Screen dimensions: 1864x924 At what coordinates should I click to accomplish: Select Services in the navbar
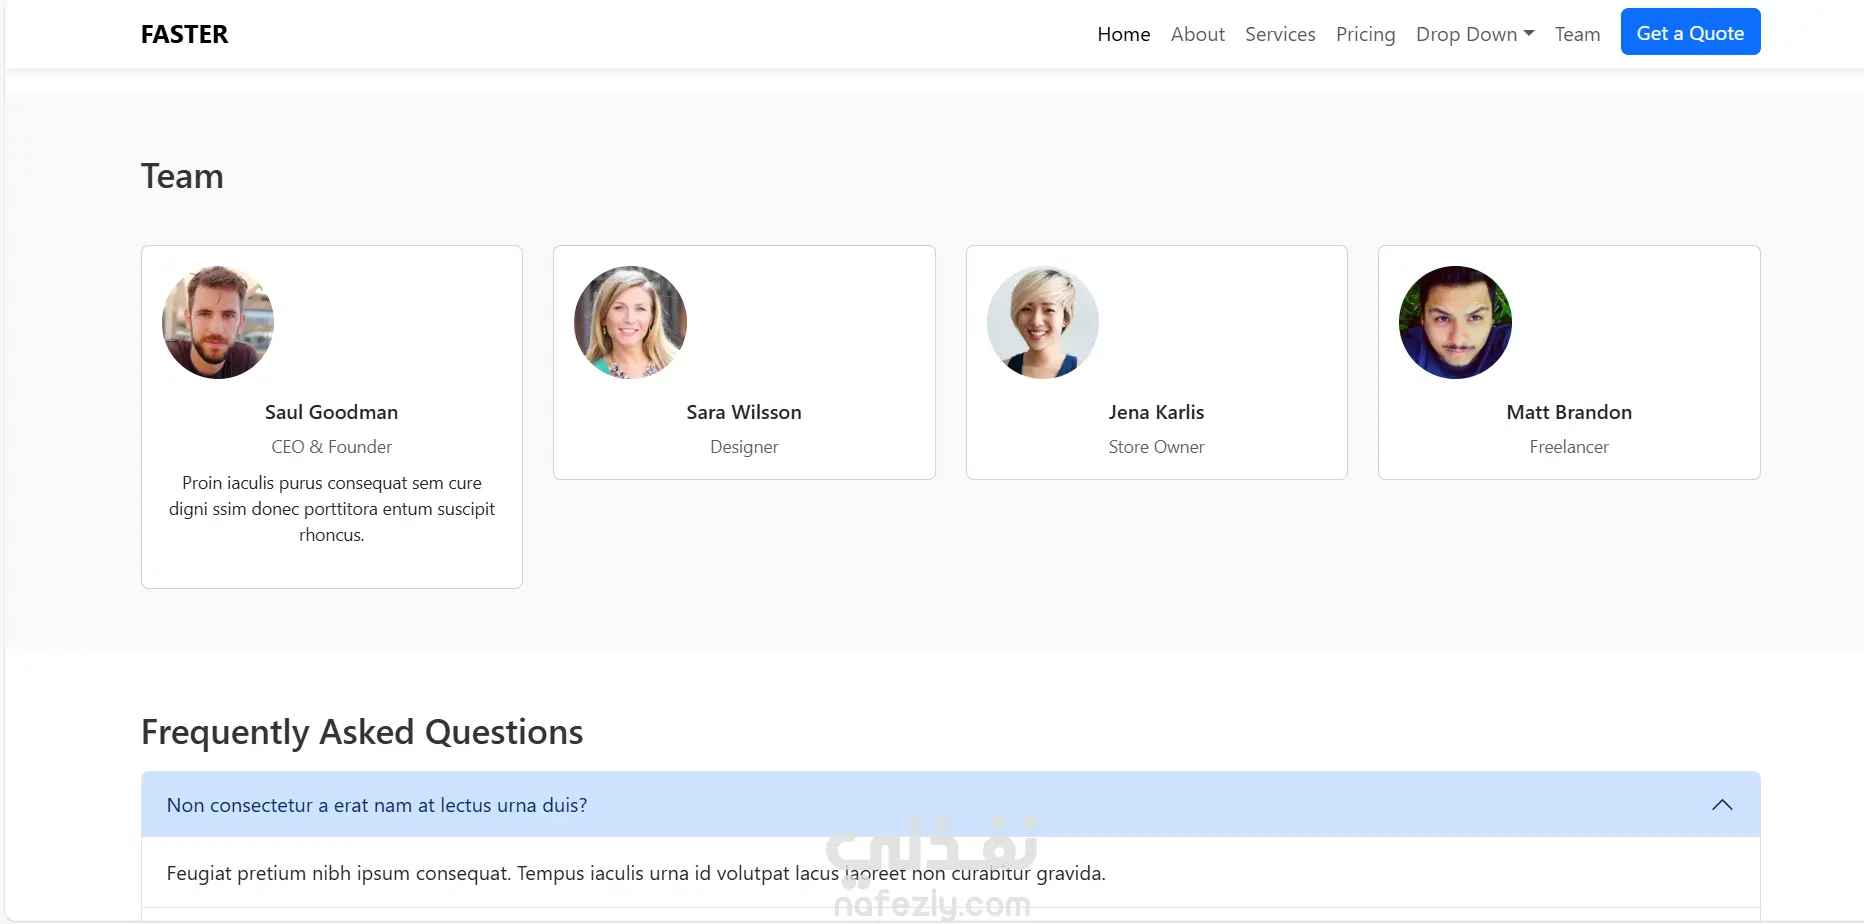pyautogui.click(x=1280, y=34)
